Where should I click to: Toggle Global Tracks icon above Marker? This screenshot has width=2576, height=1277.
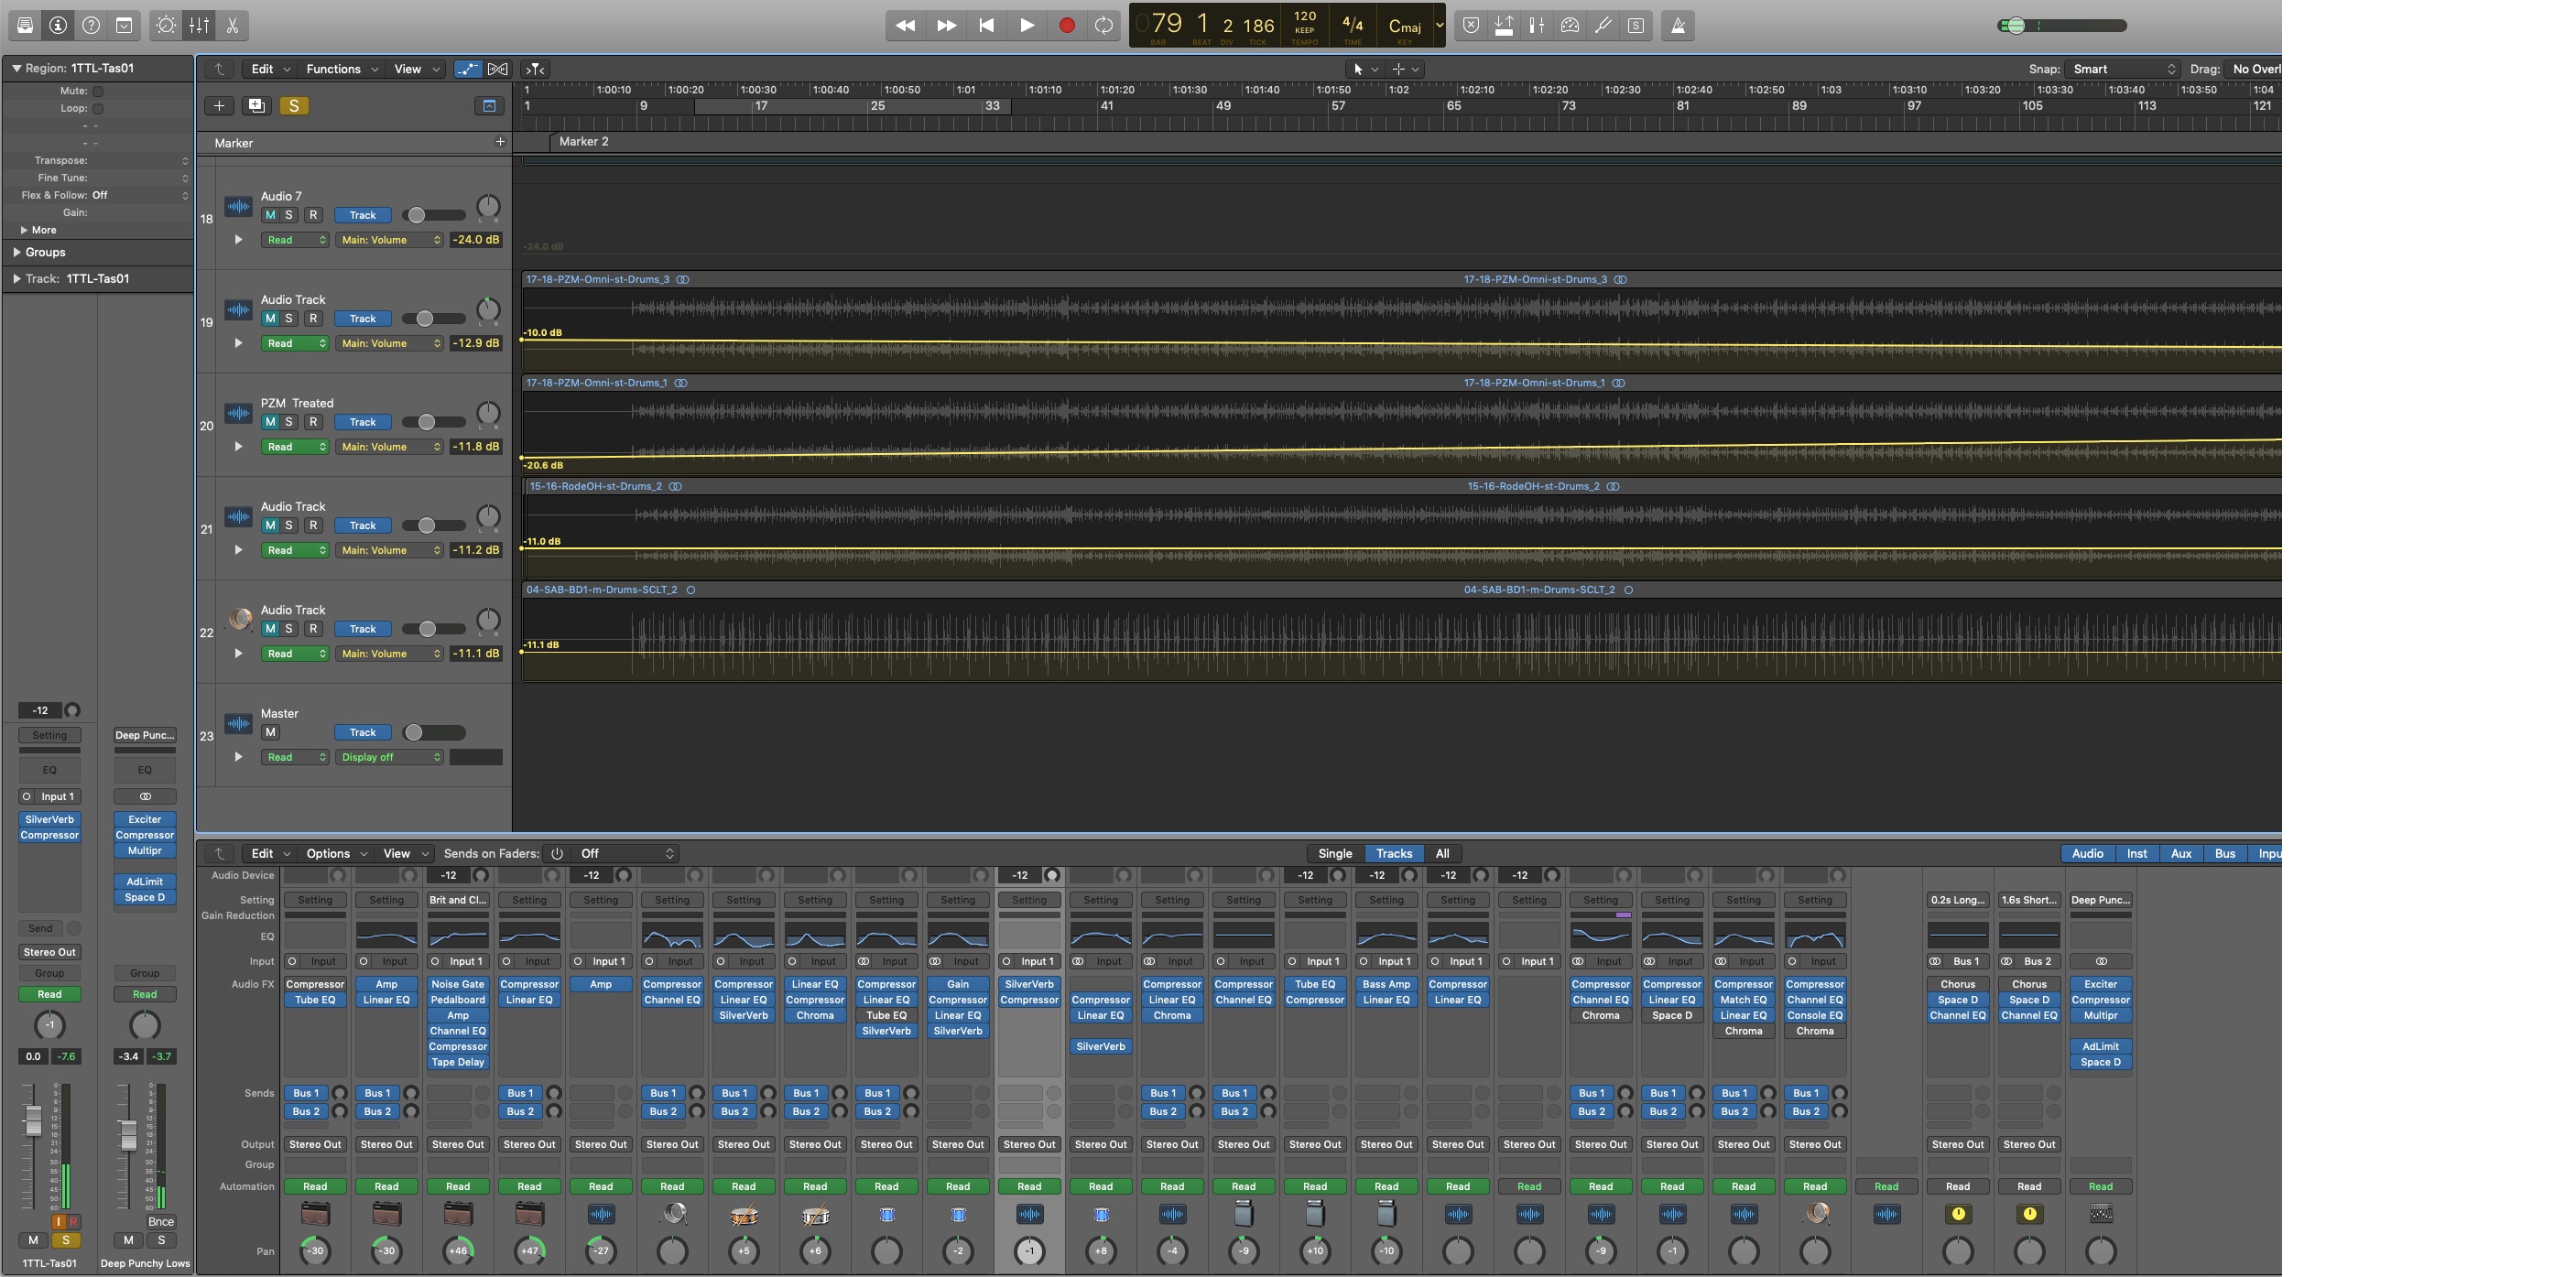coord(489,106)
